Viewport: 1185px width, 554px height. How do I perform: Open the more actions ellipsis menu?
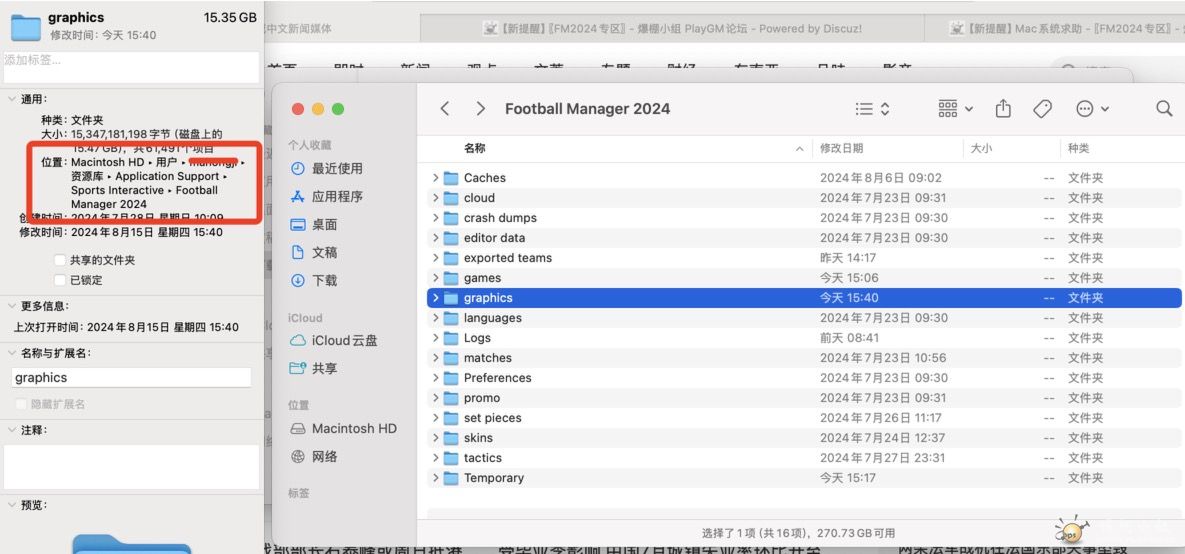click(x=1092, y=109)
